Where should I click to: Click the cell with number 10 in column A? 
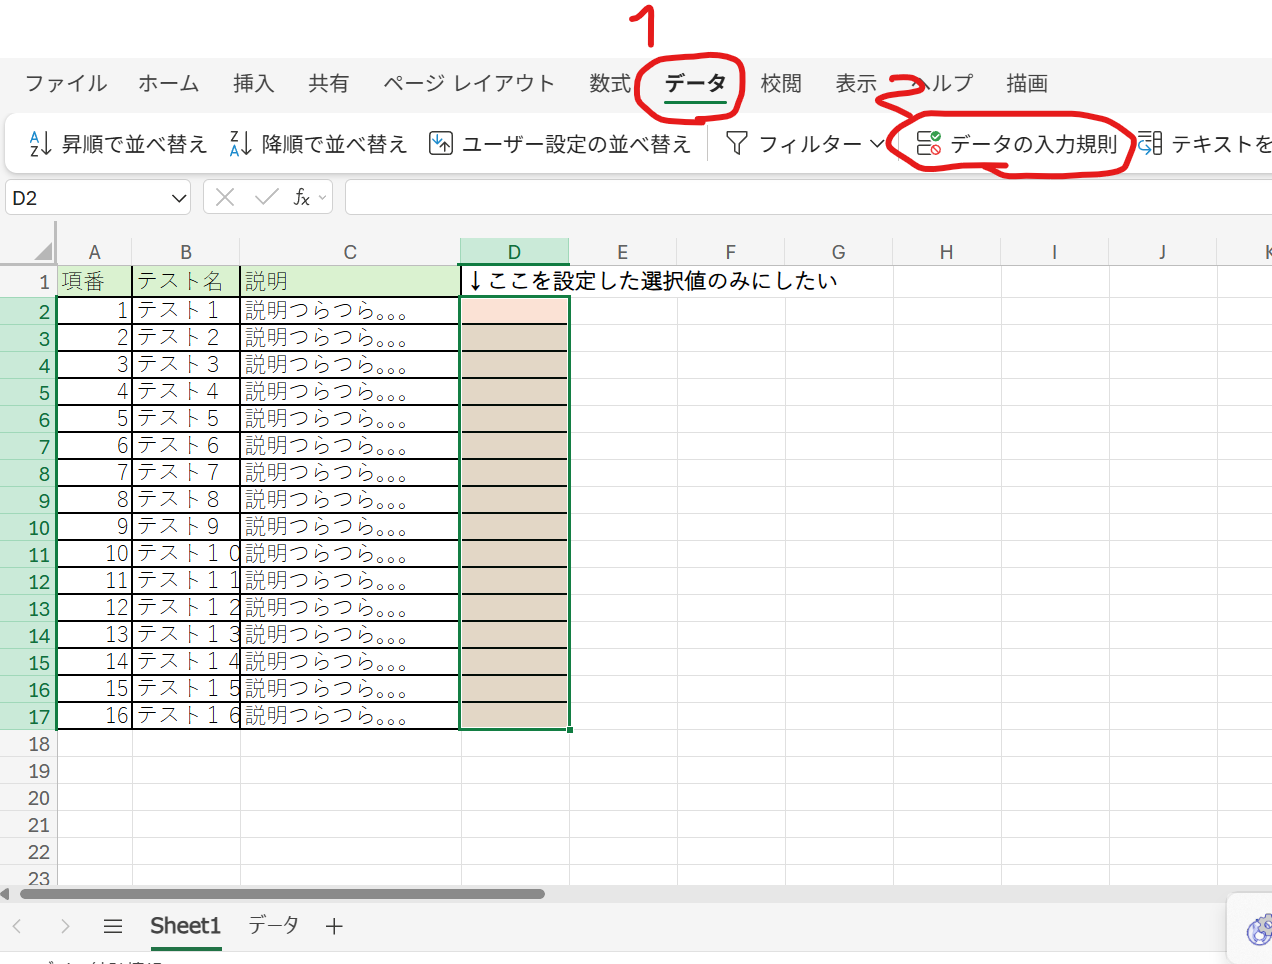(x=95, y=554)
